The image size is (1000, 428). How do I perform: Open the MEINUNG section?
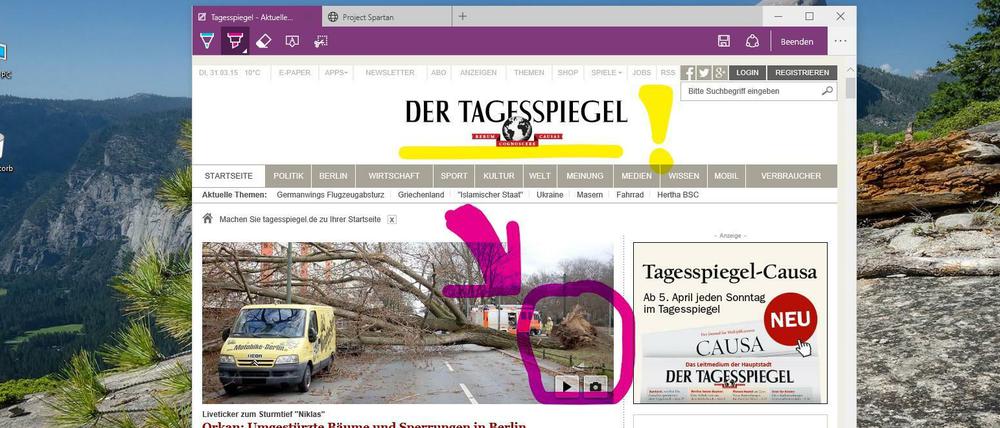[585, 176]
